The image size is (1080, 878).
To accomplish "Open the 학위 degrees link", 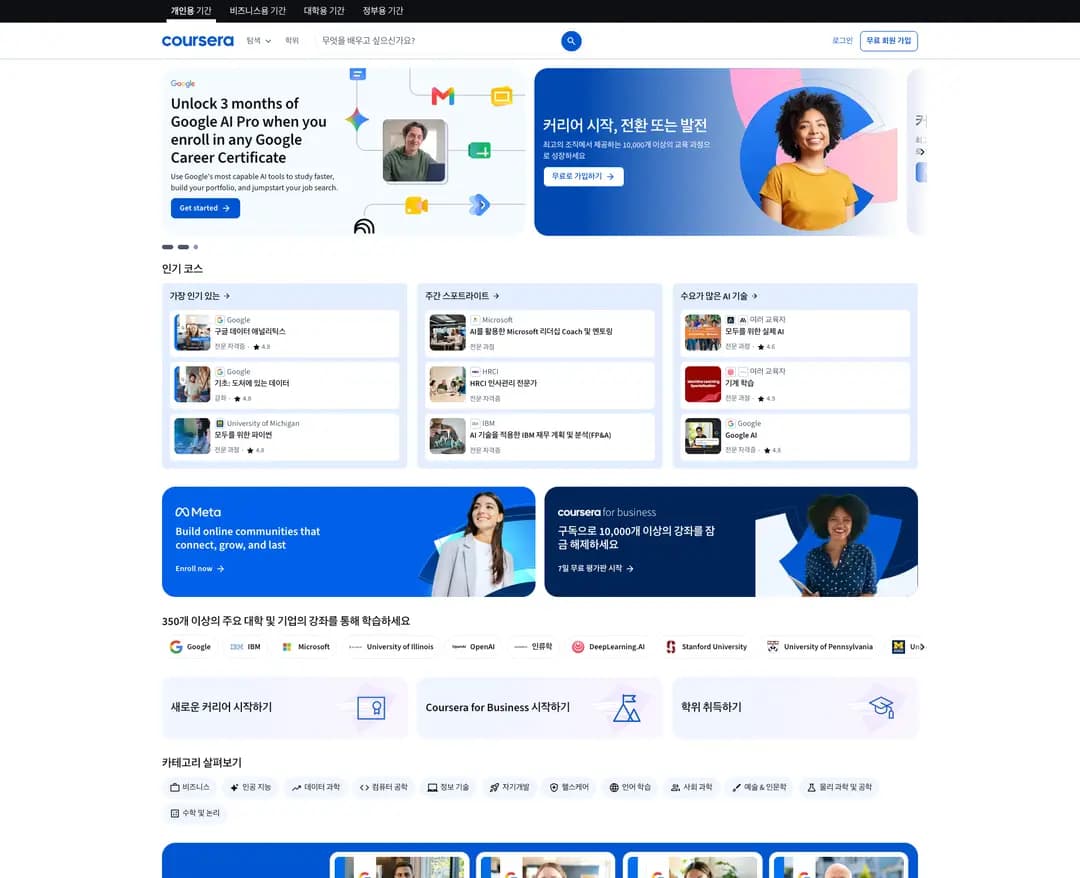I will [x=292, y=41].
